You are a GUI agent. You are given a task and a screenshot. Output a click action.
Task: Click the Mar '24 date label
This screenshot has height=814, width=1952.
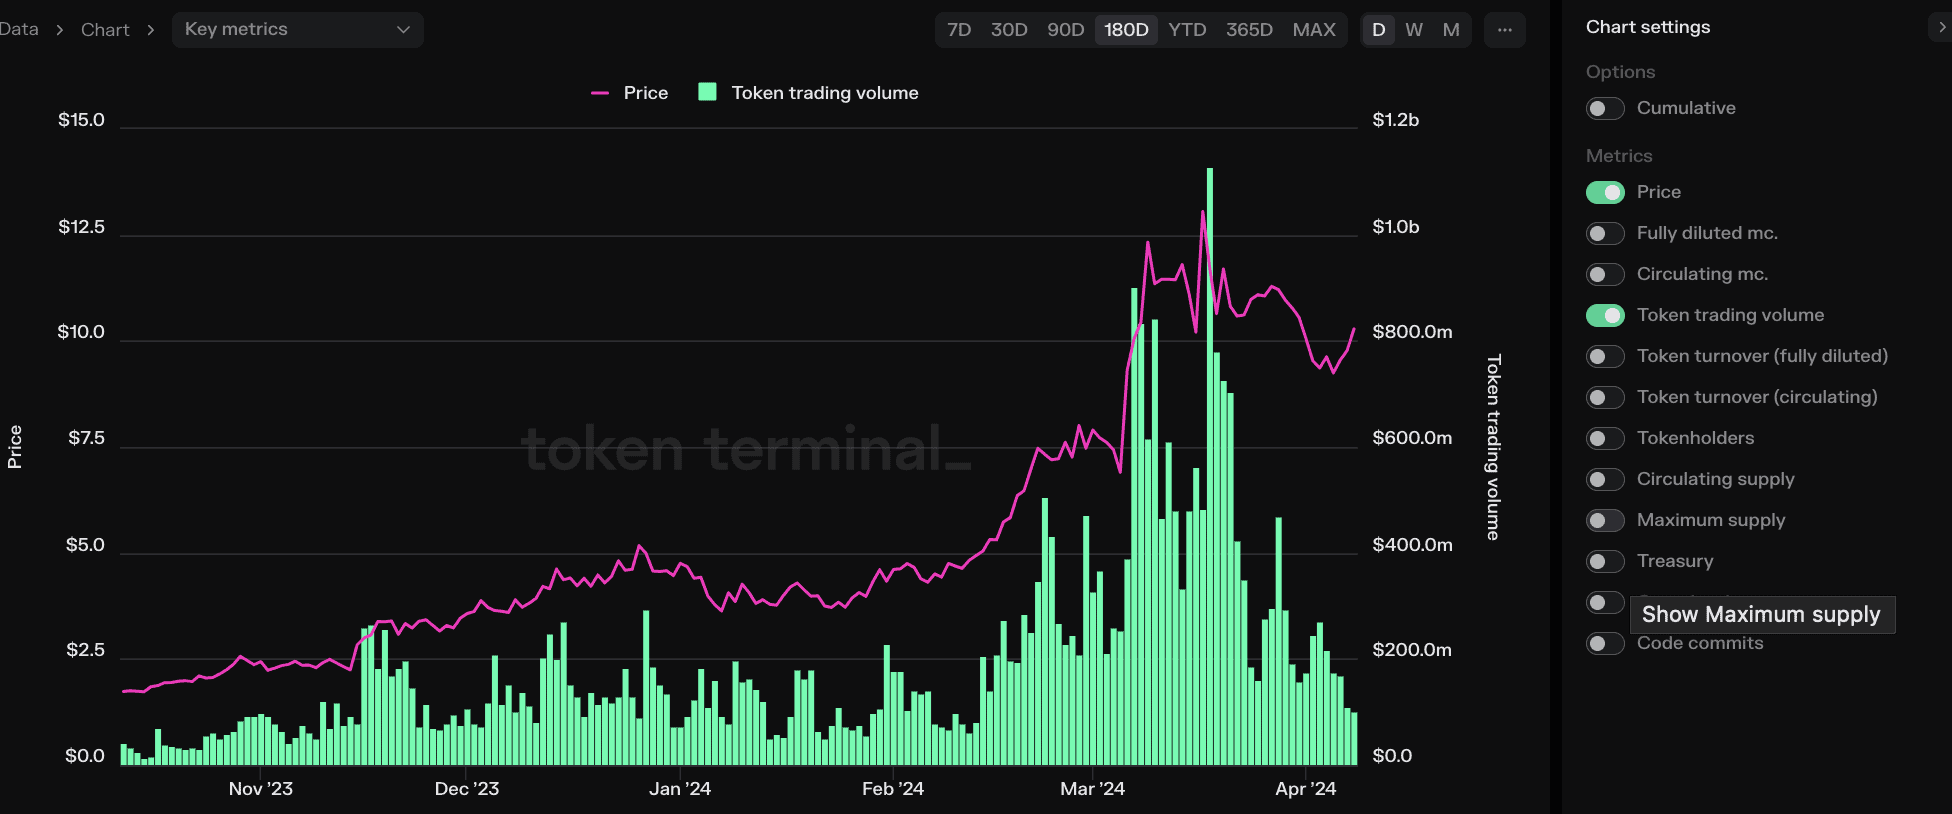click(1093, 789)
